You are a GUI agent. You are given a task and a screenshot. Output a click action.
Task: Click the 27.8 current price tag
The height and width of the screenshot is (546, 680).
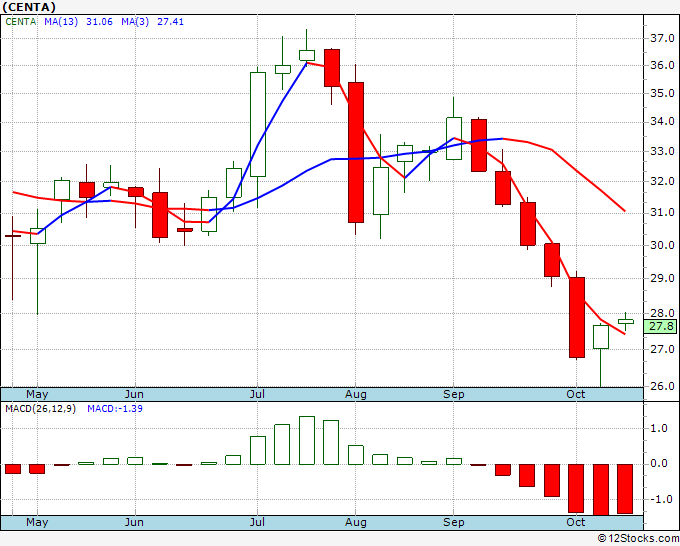click(660, 326)
